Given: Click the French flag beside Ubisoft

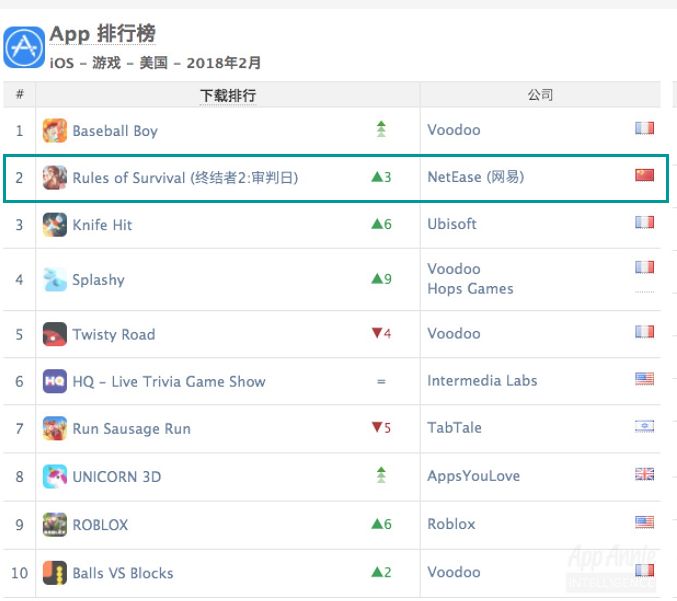Looking at the screenshot, I should click(x=644, y=222).
